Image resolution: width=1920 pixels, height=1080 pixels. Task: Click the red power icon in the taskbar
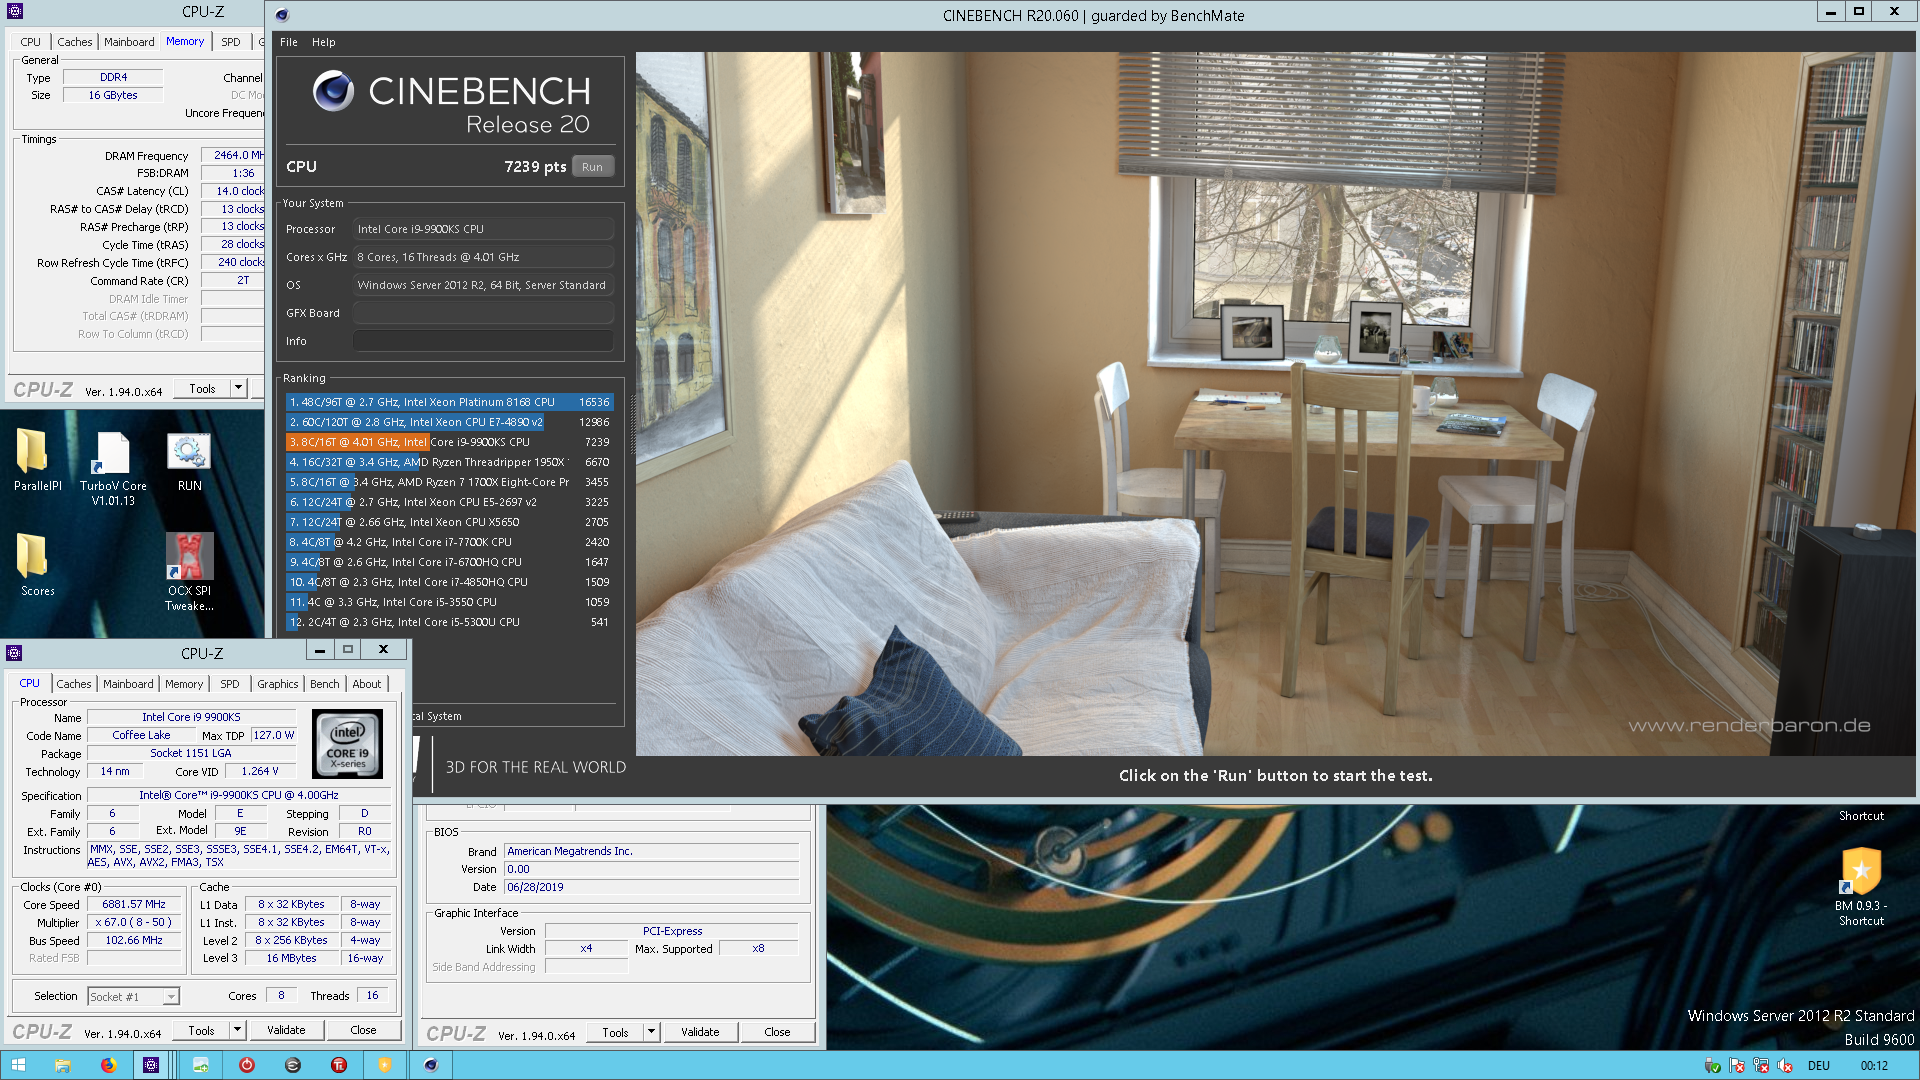pos(246,1065)
